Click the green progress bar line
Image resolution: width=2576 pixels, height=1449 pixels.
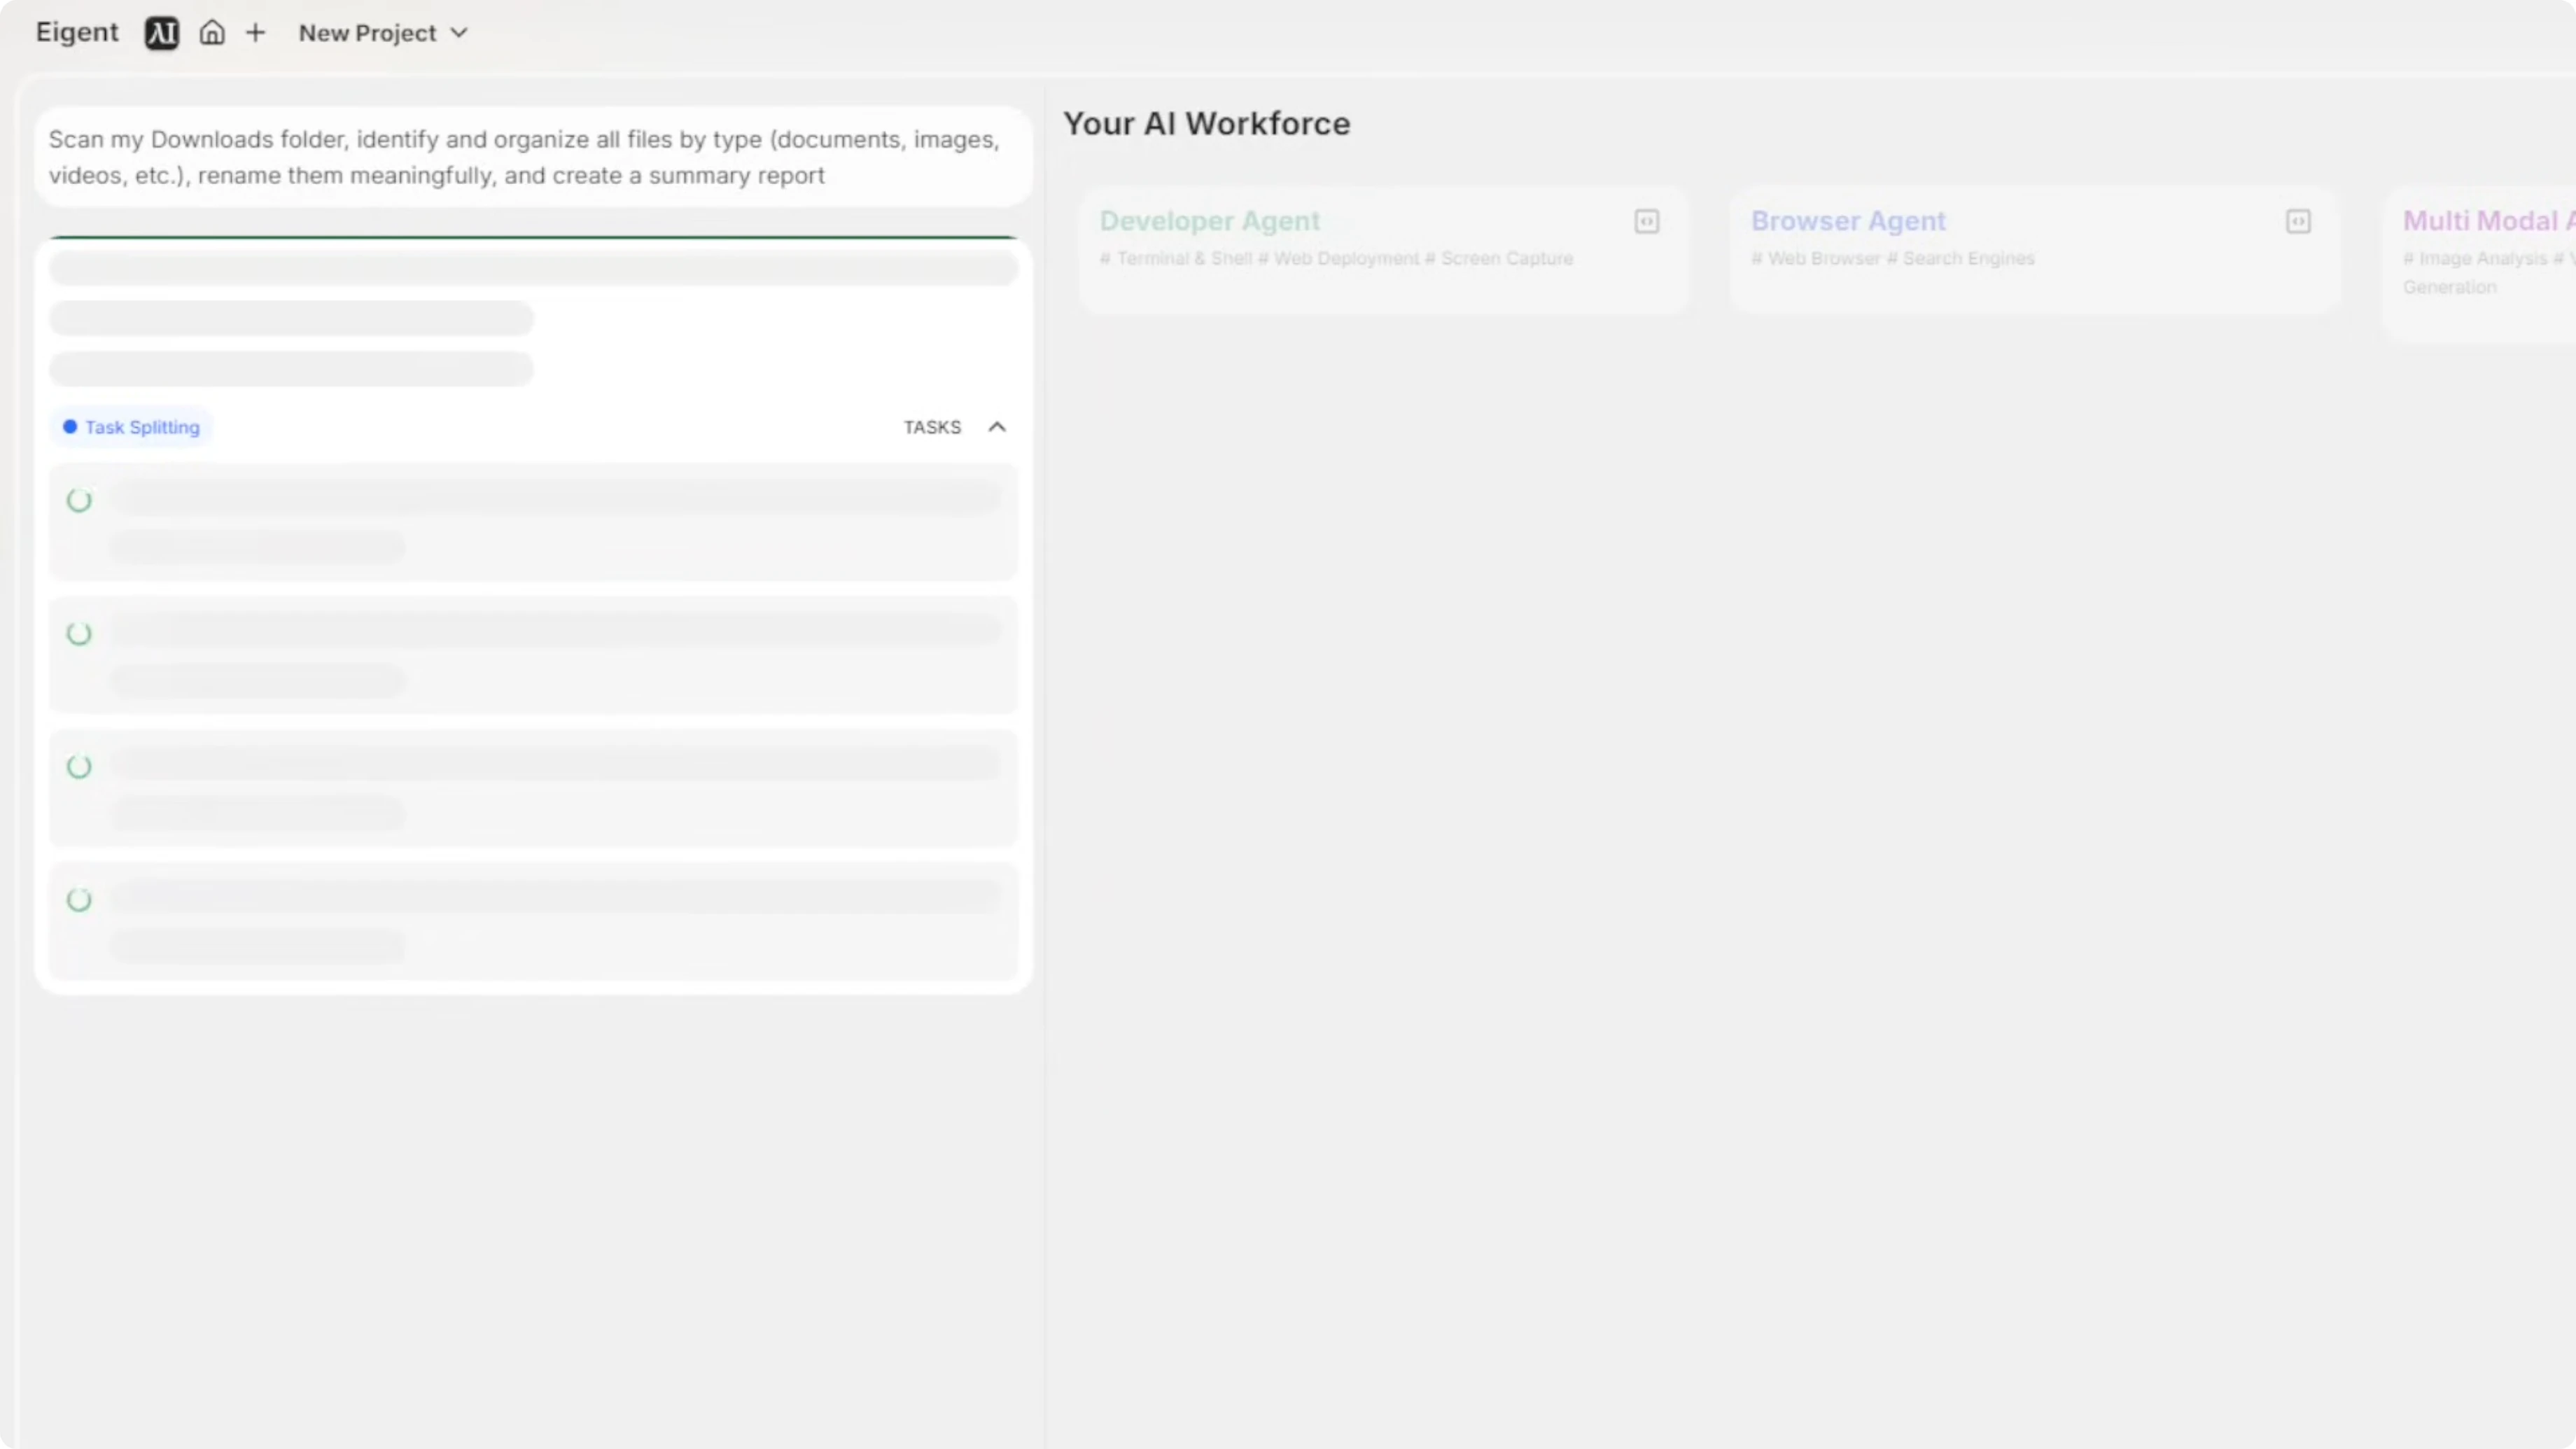pyautogui.click(x=533, y=238)
